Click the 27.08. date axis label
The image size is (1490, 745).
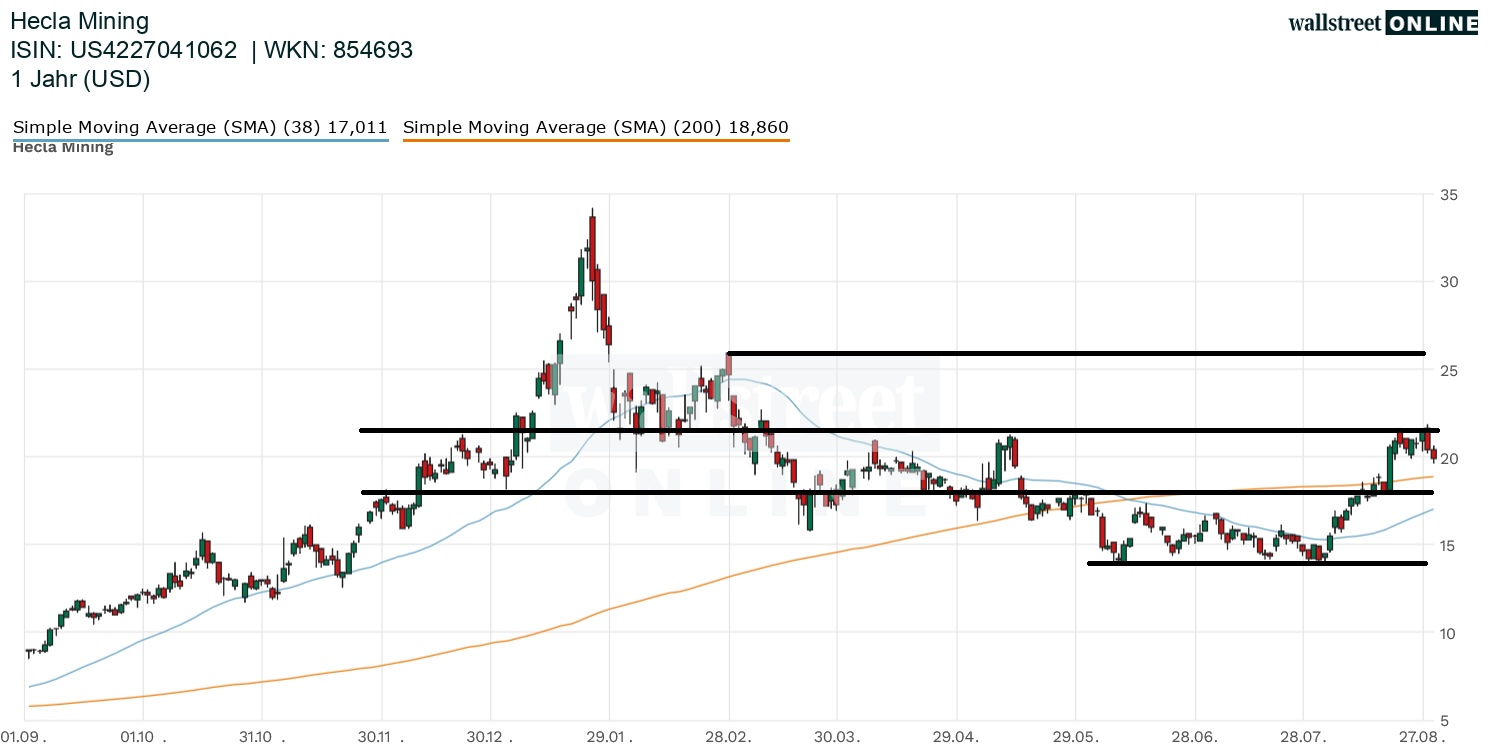click(1422, 735)
